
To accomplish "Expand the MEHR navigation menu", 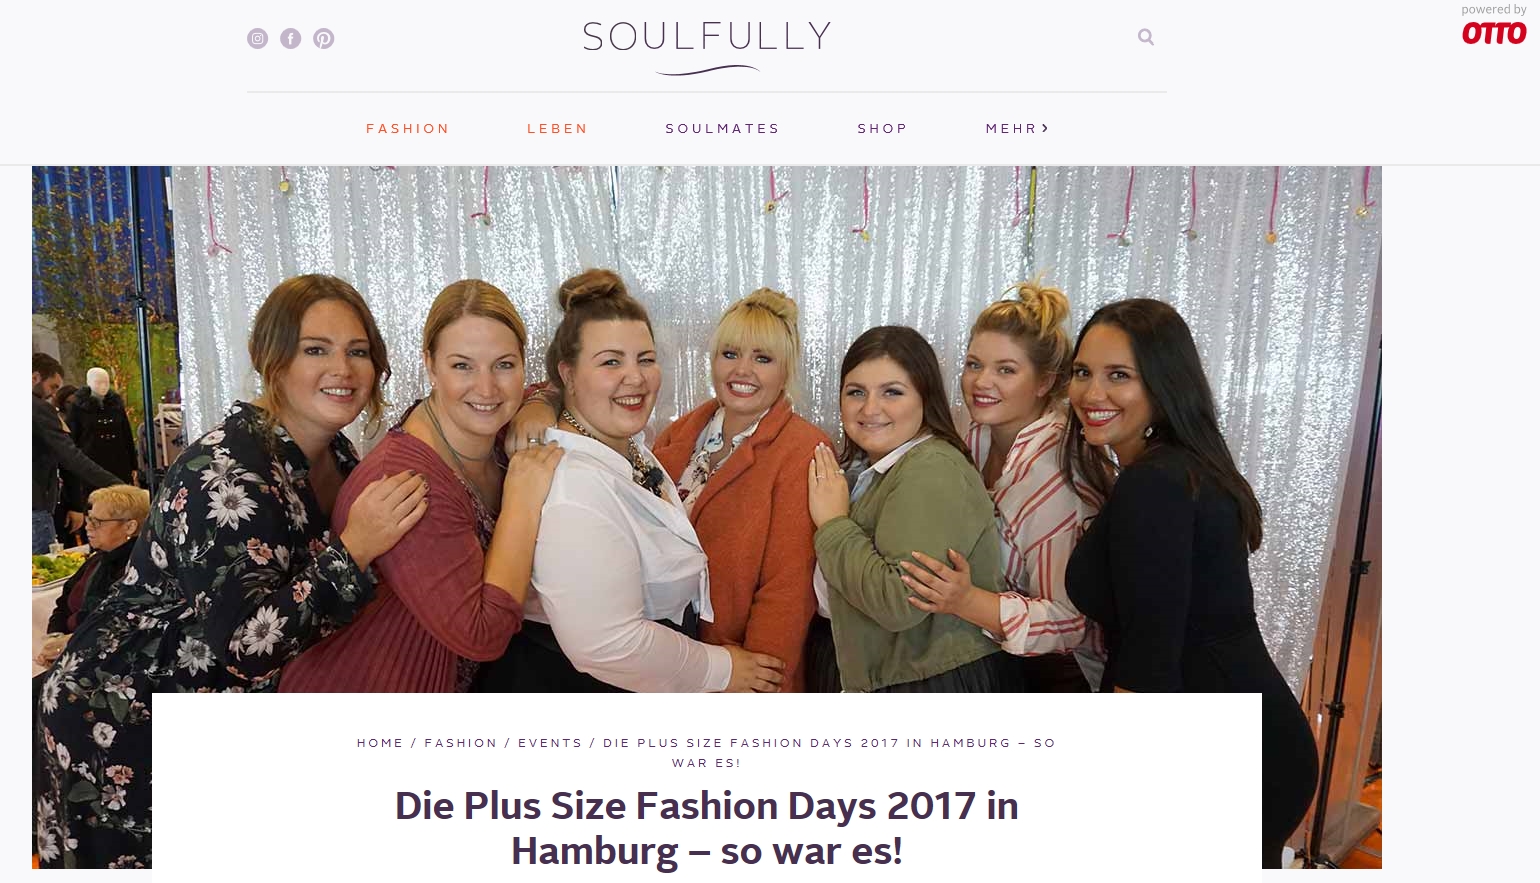I will pyautogui.click(x=1017, y=128).
